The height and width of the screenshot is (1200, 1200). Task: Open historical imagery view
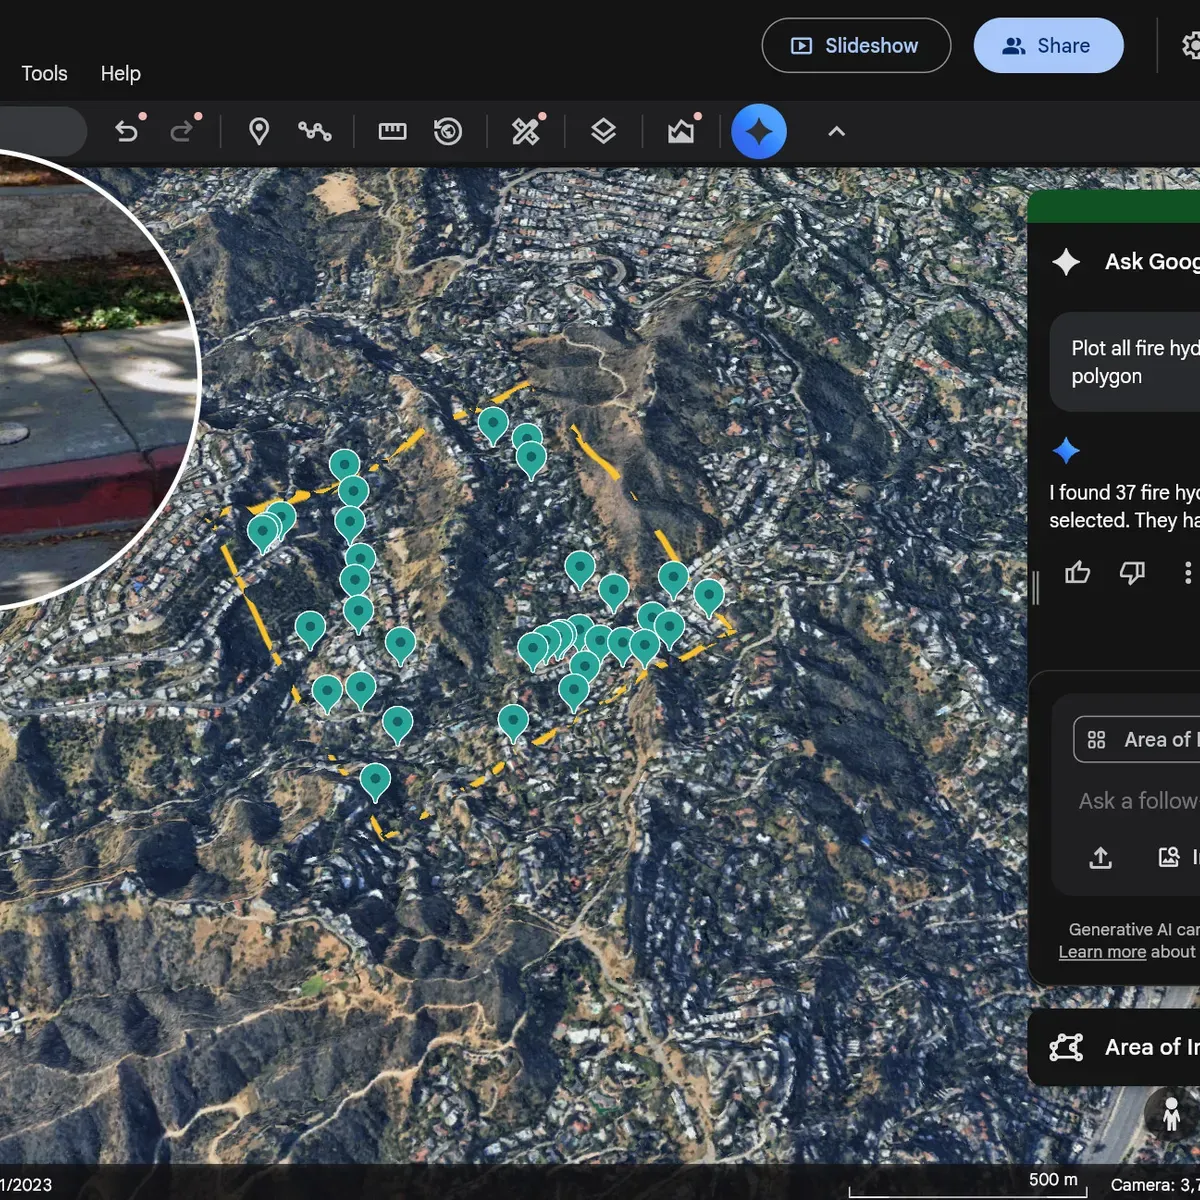pyautogui.click(x=448, y=131)
